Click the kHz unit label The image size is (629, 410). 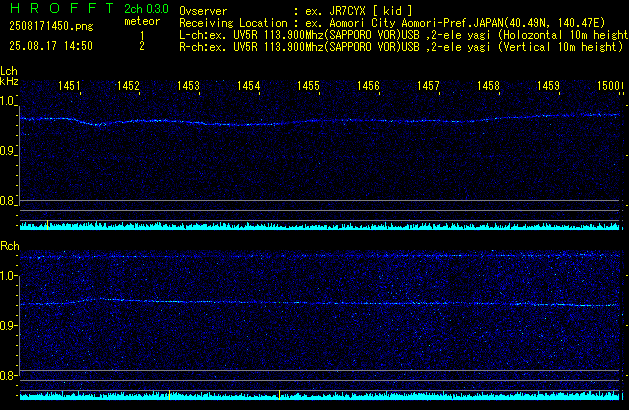click(9, 81)
